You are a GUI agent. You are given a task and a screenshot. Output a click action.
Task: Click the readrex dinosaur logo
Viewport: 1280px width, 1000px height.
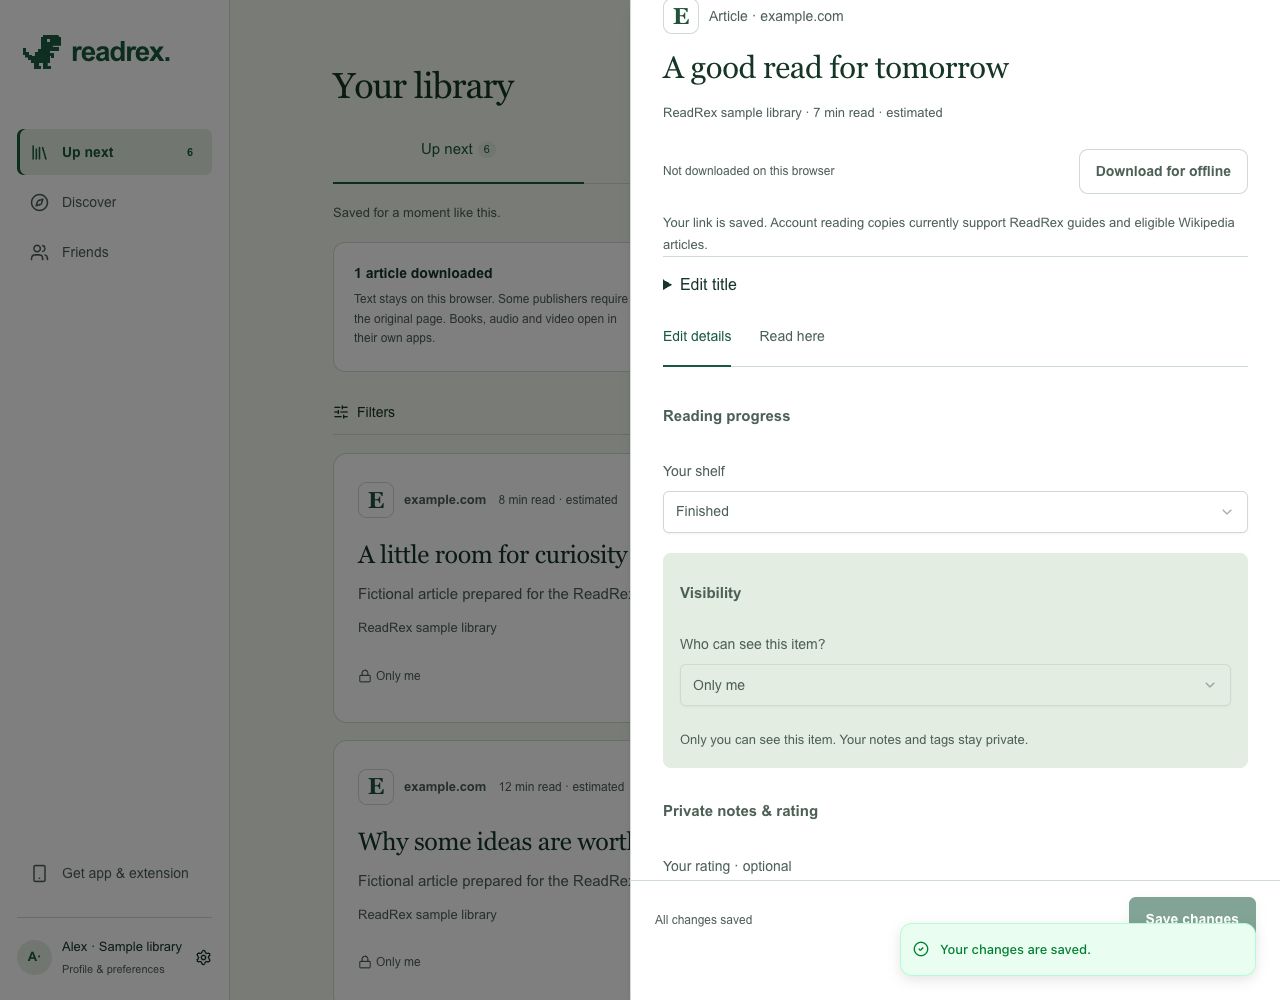click(42, 52)
